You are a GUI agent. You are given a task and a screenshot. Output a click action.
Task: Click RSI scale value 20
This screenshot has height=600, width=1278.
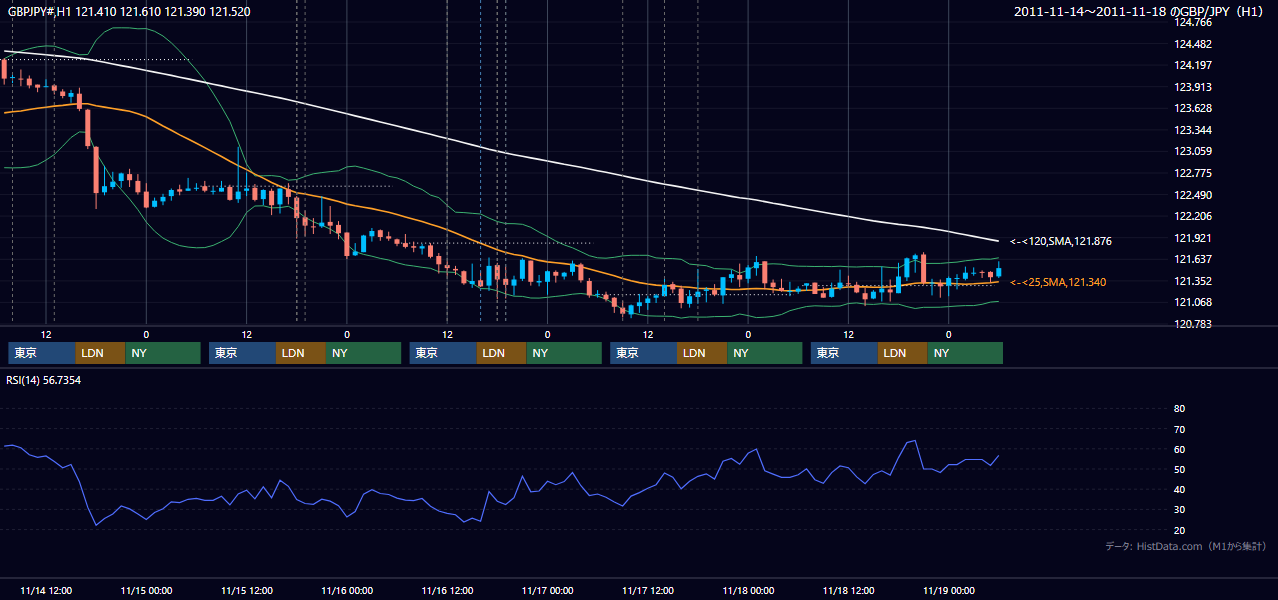click(1179, 530)
